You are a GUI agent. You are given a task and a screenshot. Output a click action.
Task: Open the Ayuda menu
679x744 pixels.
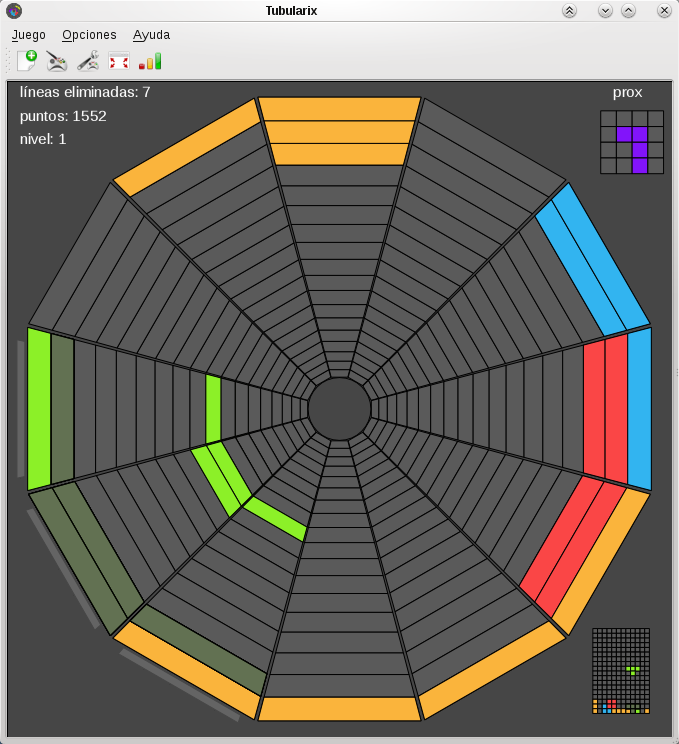tap(151, 35)
